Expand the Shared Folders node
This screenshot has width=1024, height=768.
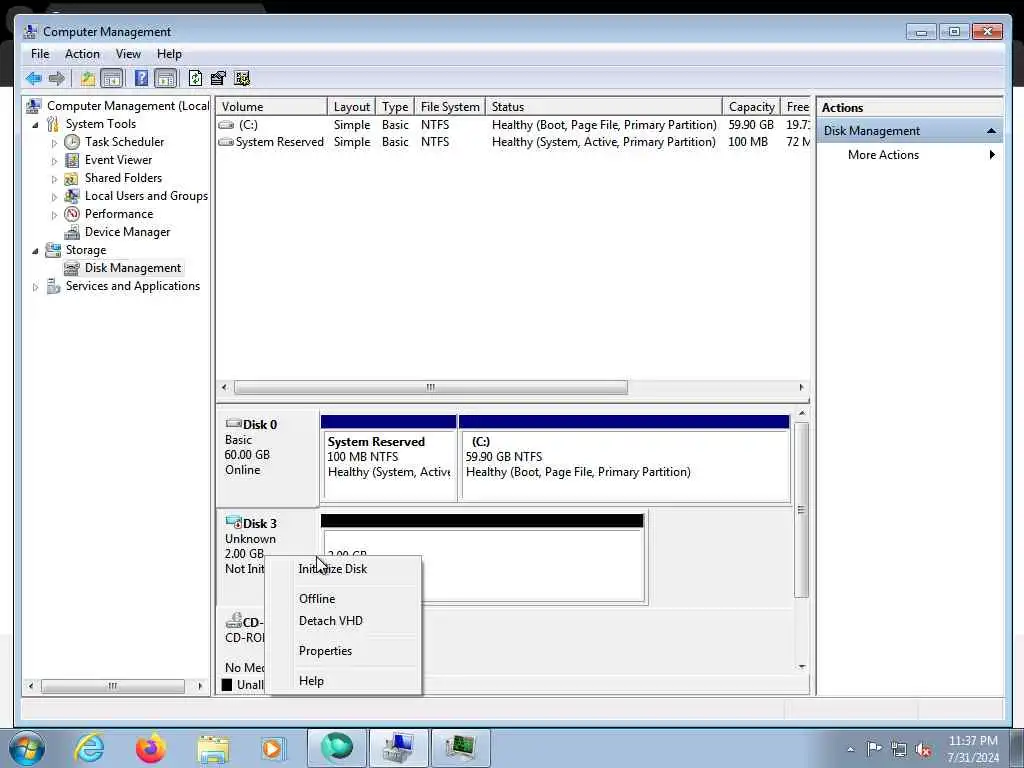[54, 178]
